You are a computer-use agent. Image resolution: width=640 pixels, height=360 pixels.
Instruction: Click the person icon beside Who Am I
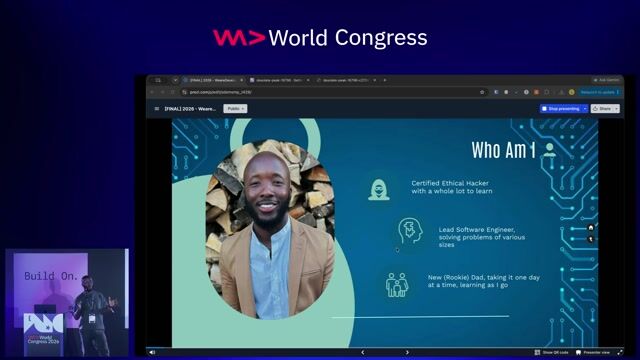550,150
